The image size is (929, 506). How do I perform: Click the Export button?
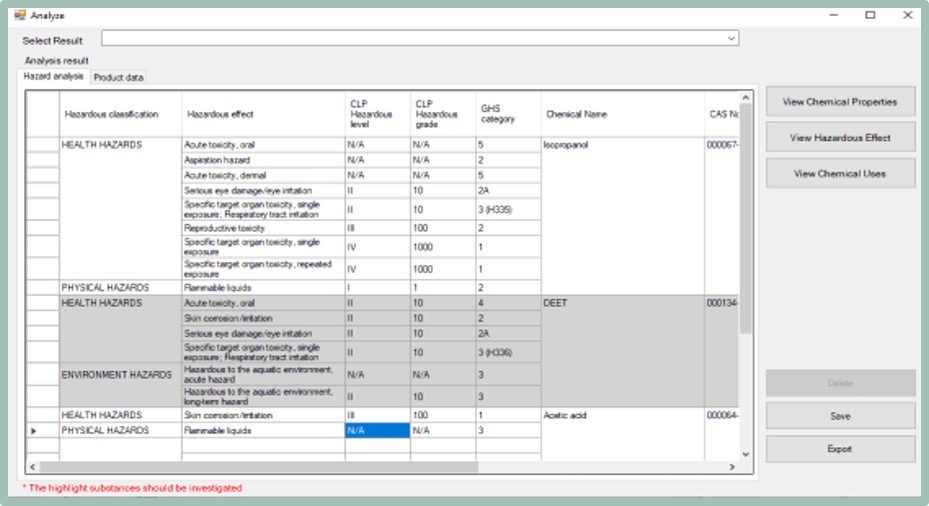coord(840,449)
